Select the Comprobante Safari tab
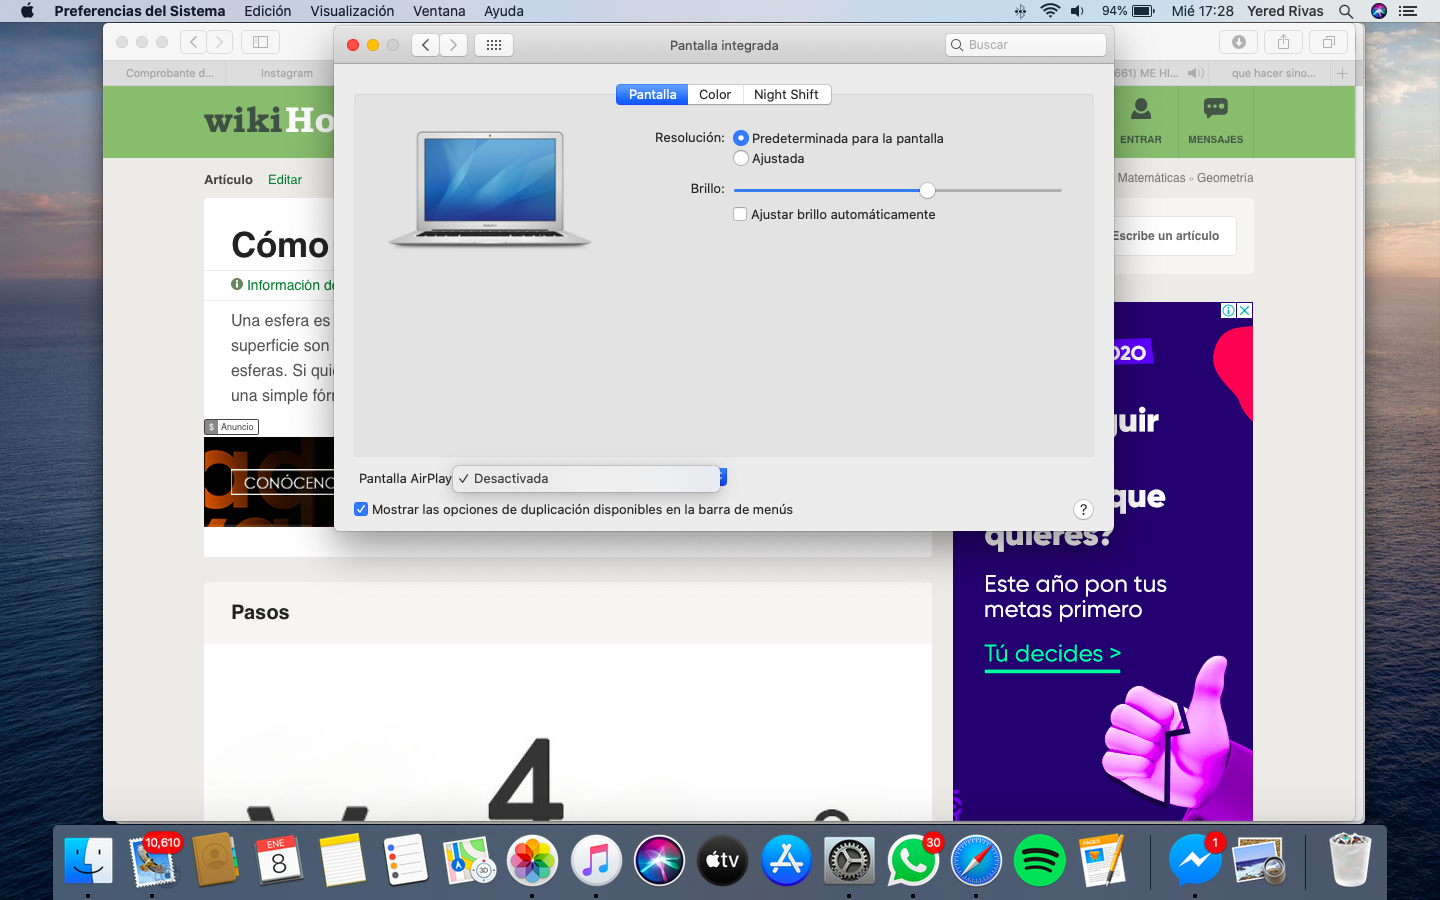1440x900 pixels. 169,73
